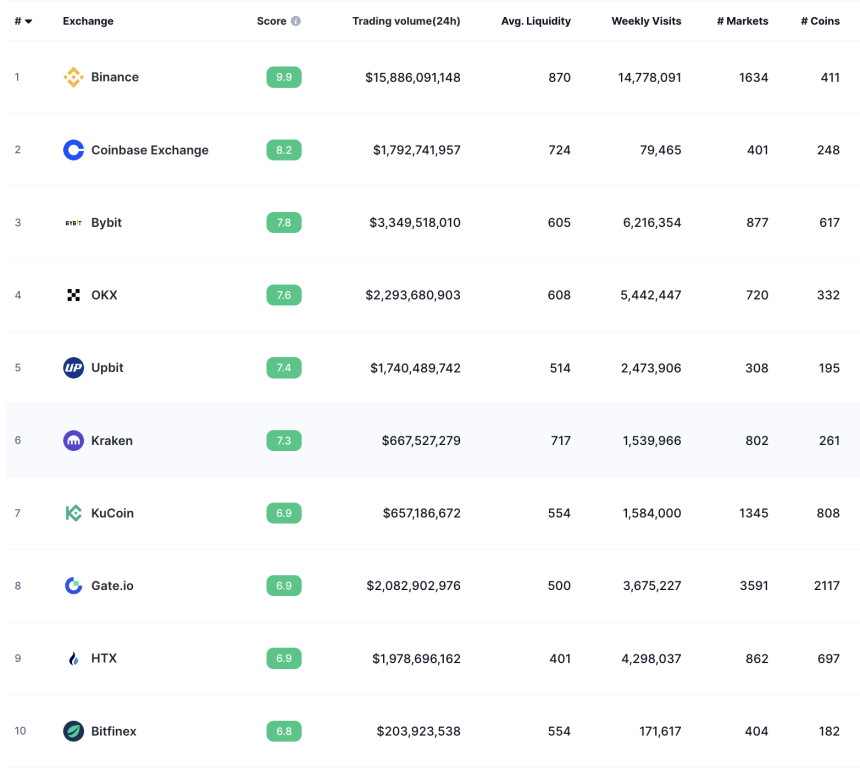Click Binance's green 9.9 score badge
Image resolution: width=860 pixels, height=768 pixels.
click(284, 77)
